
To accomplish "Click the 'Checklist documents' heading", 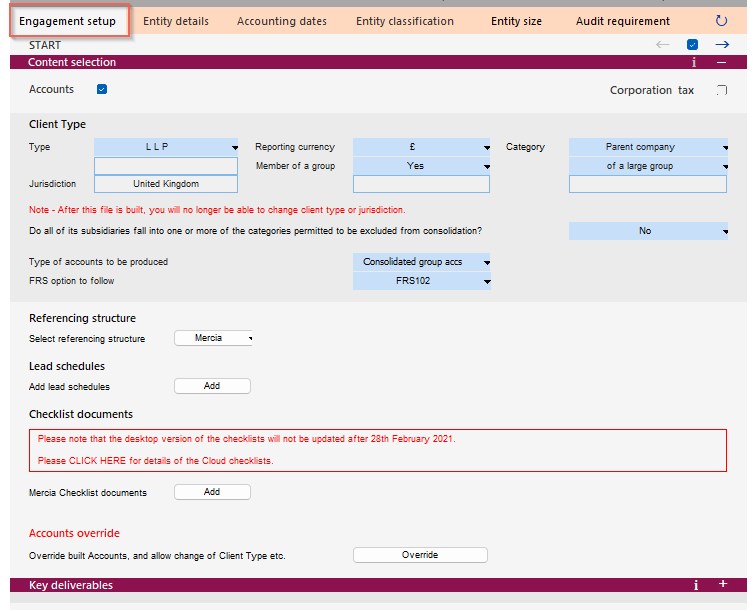I will click(x=81, y=415).
